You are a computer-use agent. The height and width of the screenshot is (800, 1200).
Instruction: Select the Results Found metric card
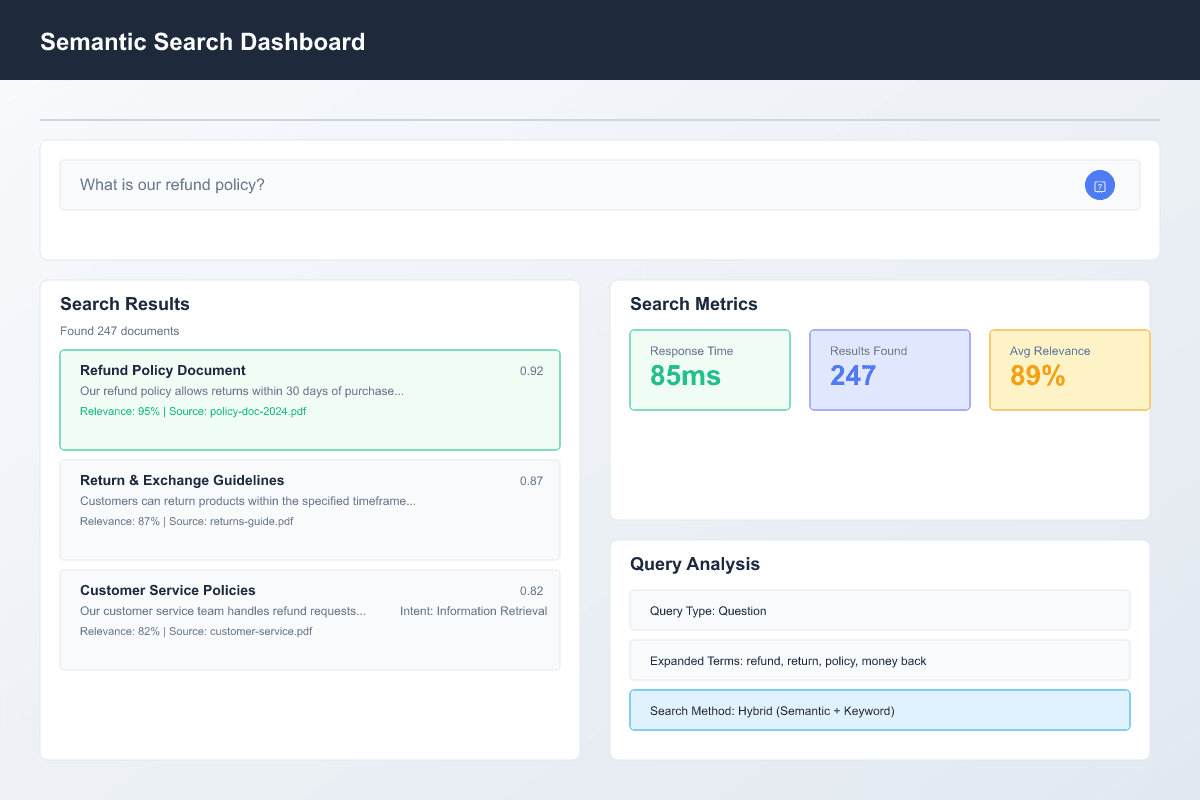(890, 370)
